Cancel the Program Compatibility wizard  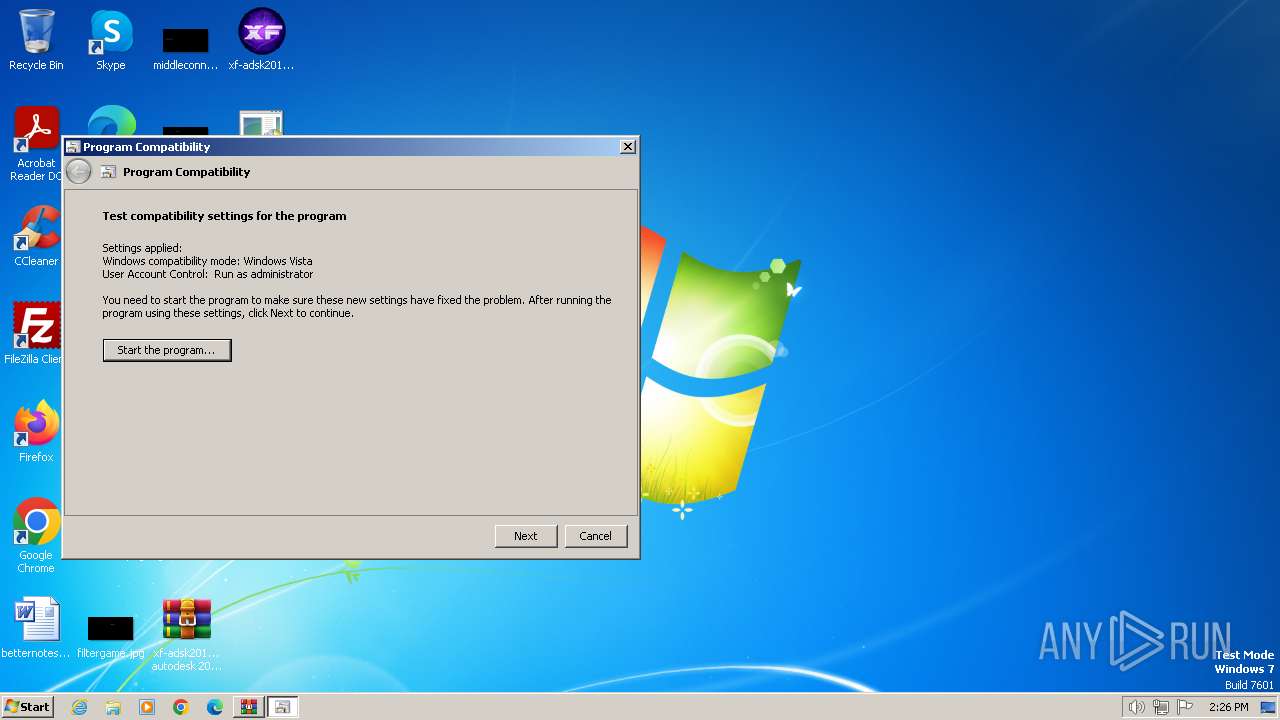[x=595, y=536]
